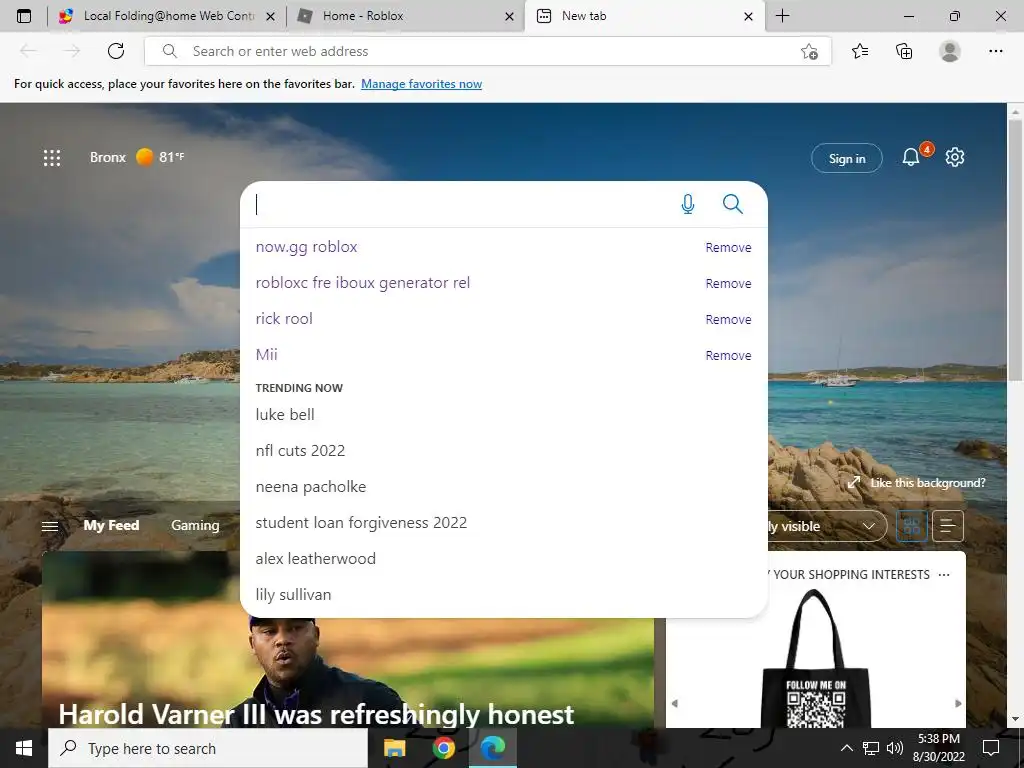Click Manage favorites now link
The height and width of the screenshot is (768, 1024).
[421, 84]
